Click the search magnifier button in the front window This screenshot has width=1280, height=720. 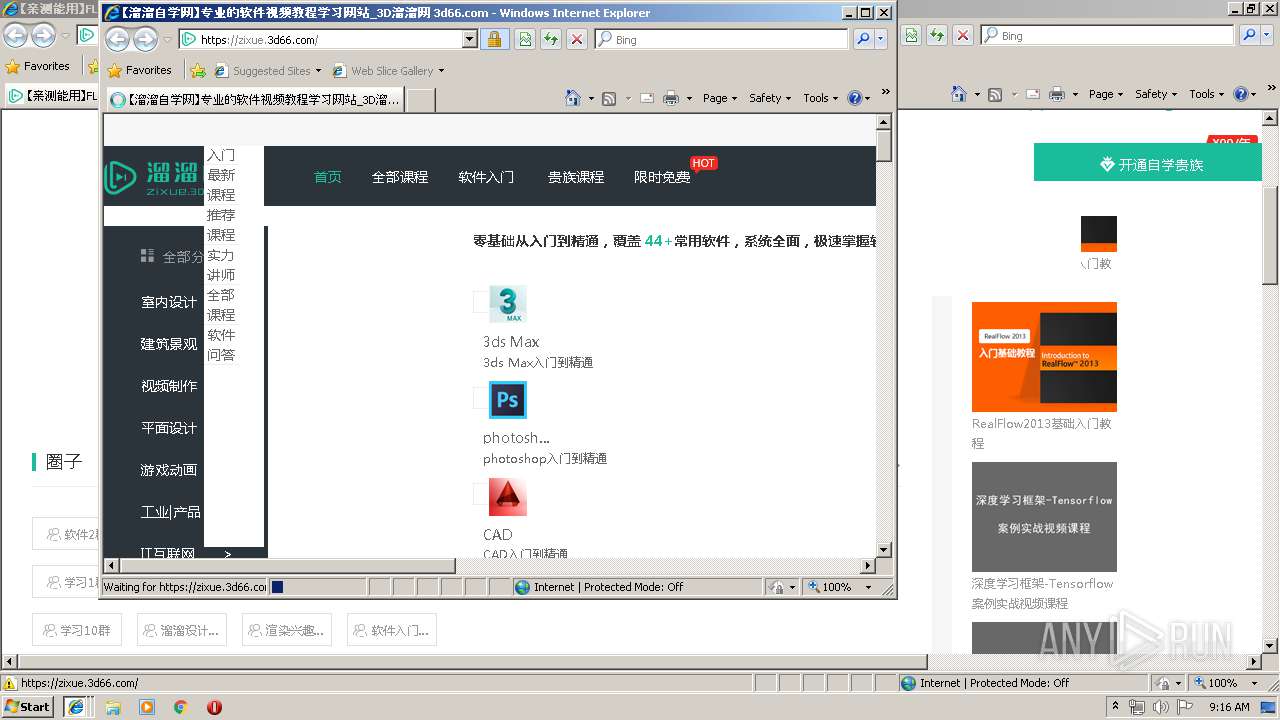coord(864,39)
